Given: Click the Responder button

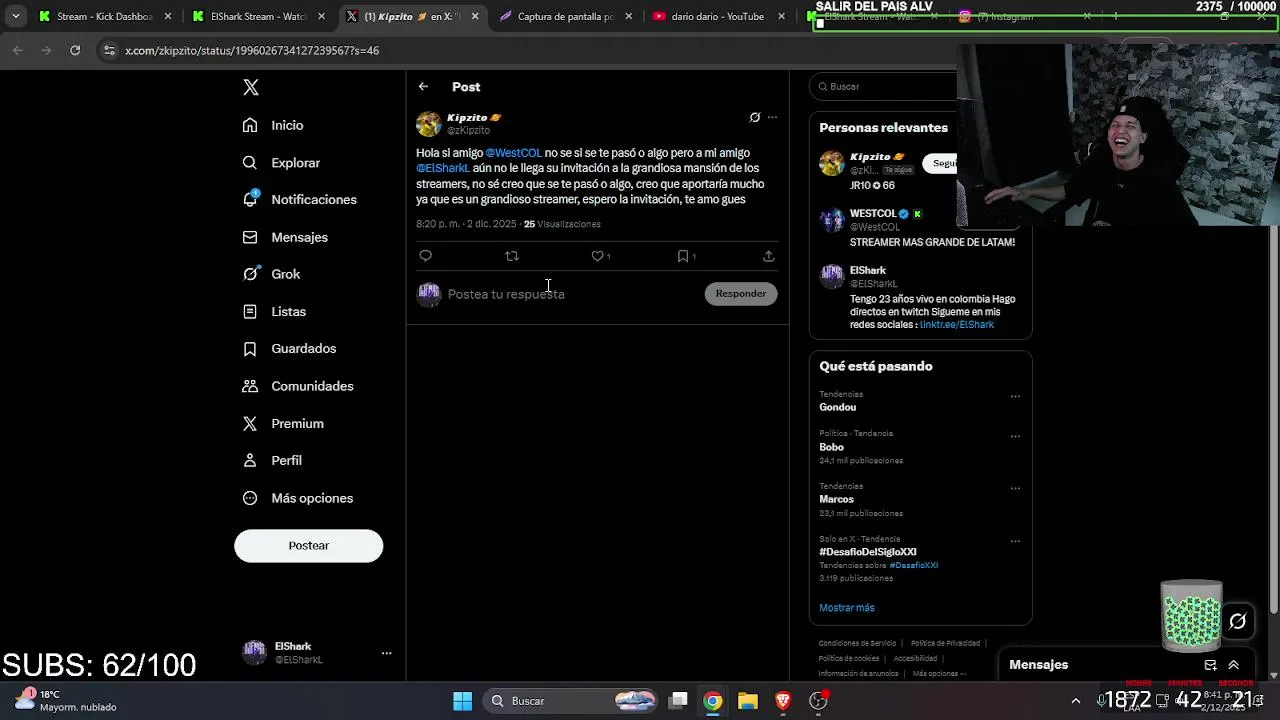Looking at the screenshot, I should tap(741, 294).
